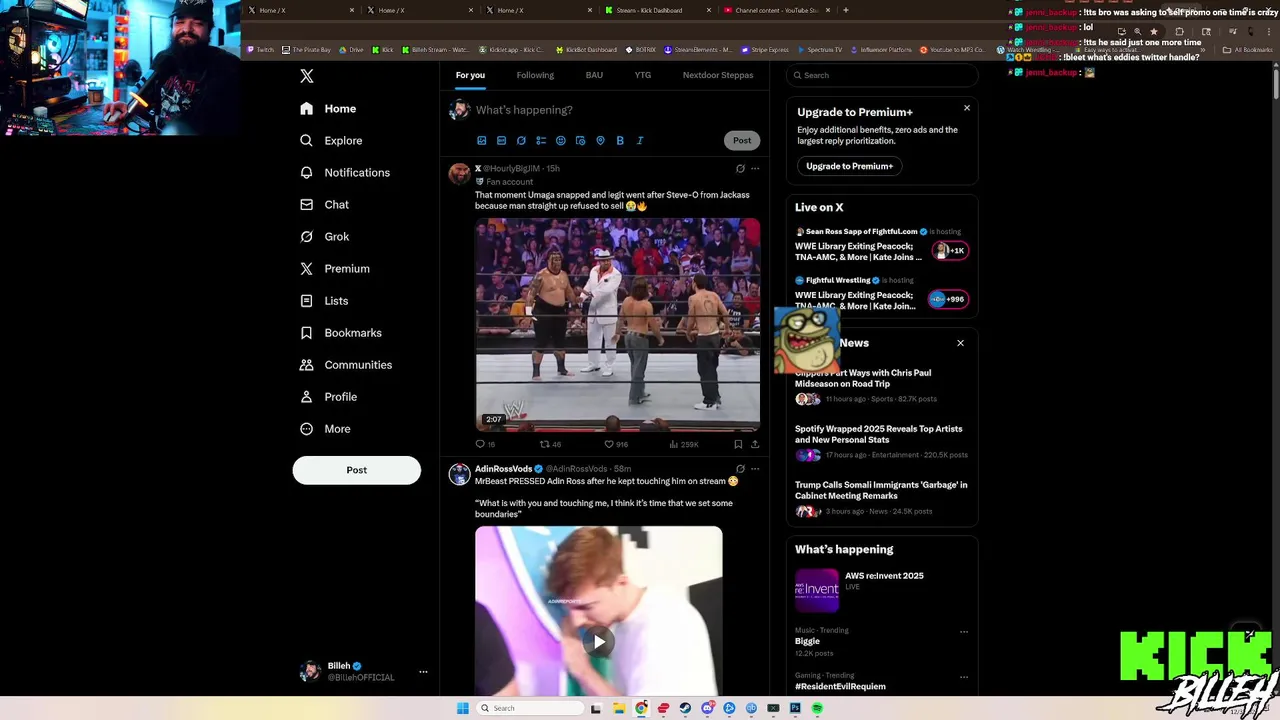
Task: Add media image in composer toolbar
Action: [481, 141]
